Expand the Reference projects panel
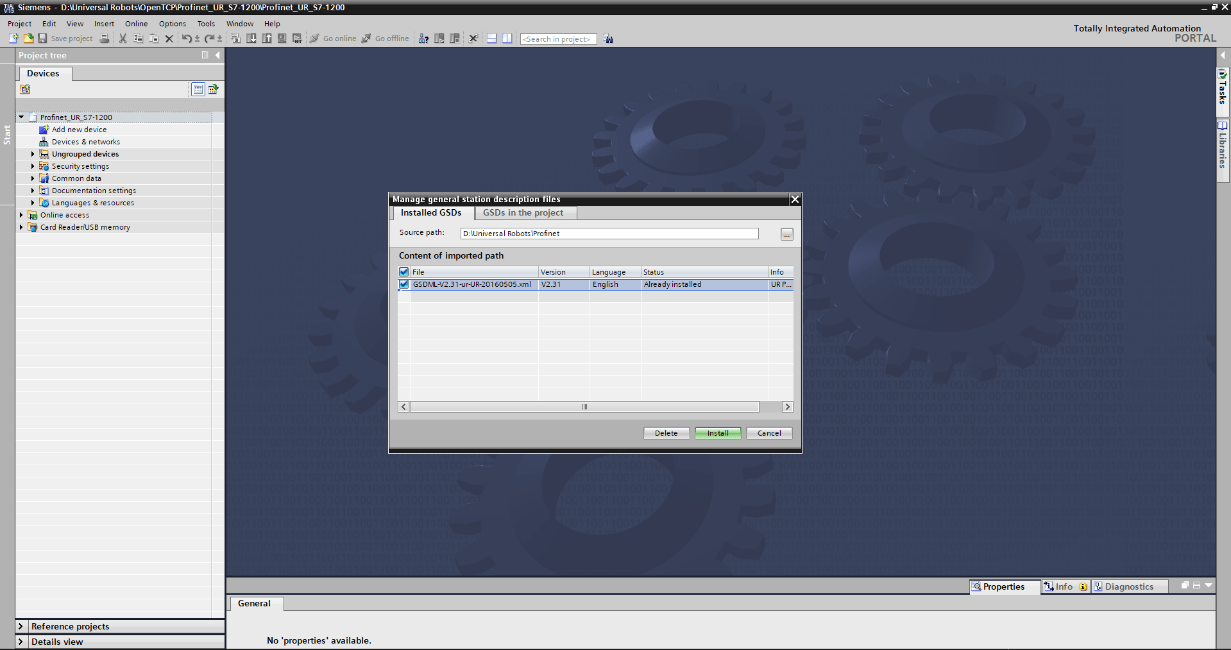This screenshot has width=1231, height=650. coord(21,627)
